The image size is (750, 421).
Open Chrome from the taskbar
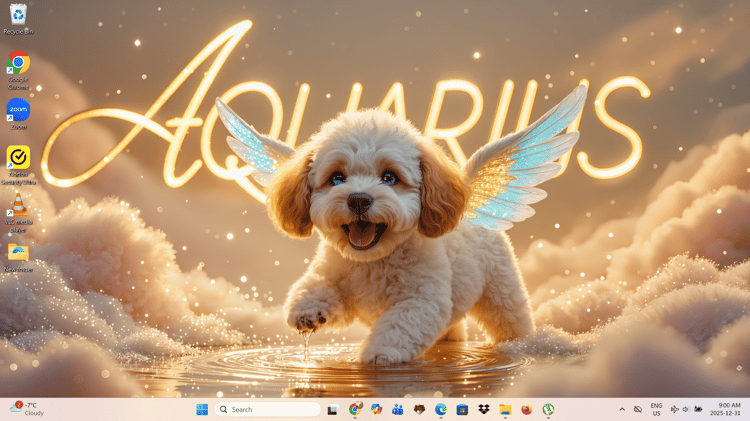355,409
